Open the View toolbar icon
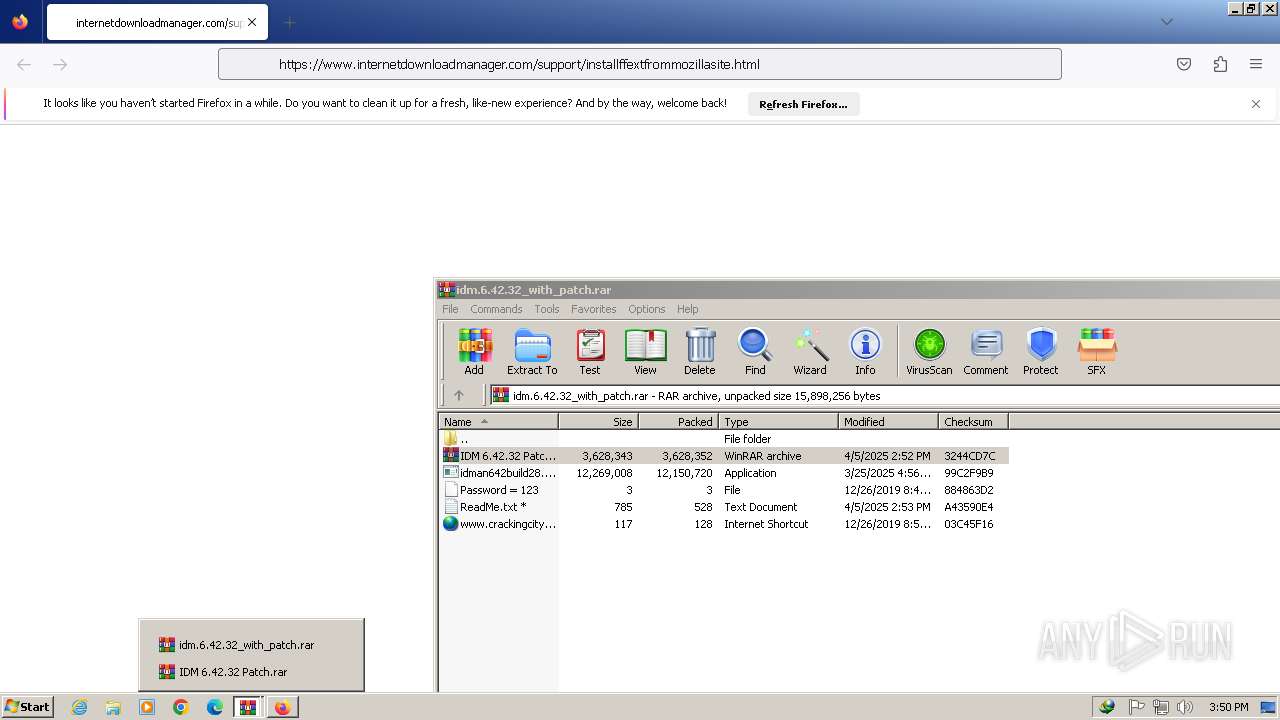Image resolution: width=1280 pixels, height=720 pixels. pos(645,352)
